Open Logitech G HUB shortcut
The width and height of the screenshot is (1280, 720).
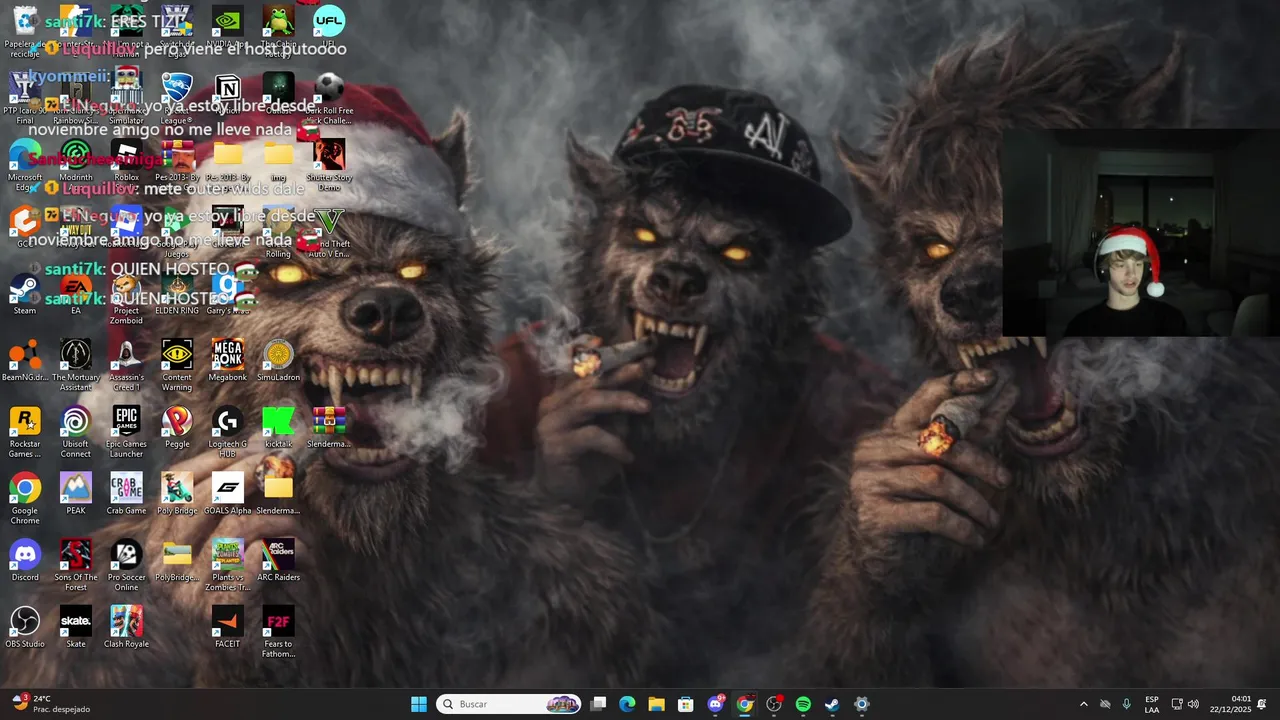(228, 432)
